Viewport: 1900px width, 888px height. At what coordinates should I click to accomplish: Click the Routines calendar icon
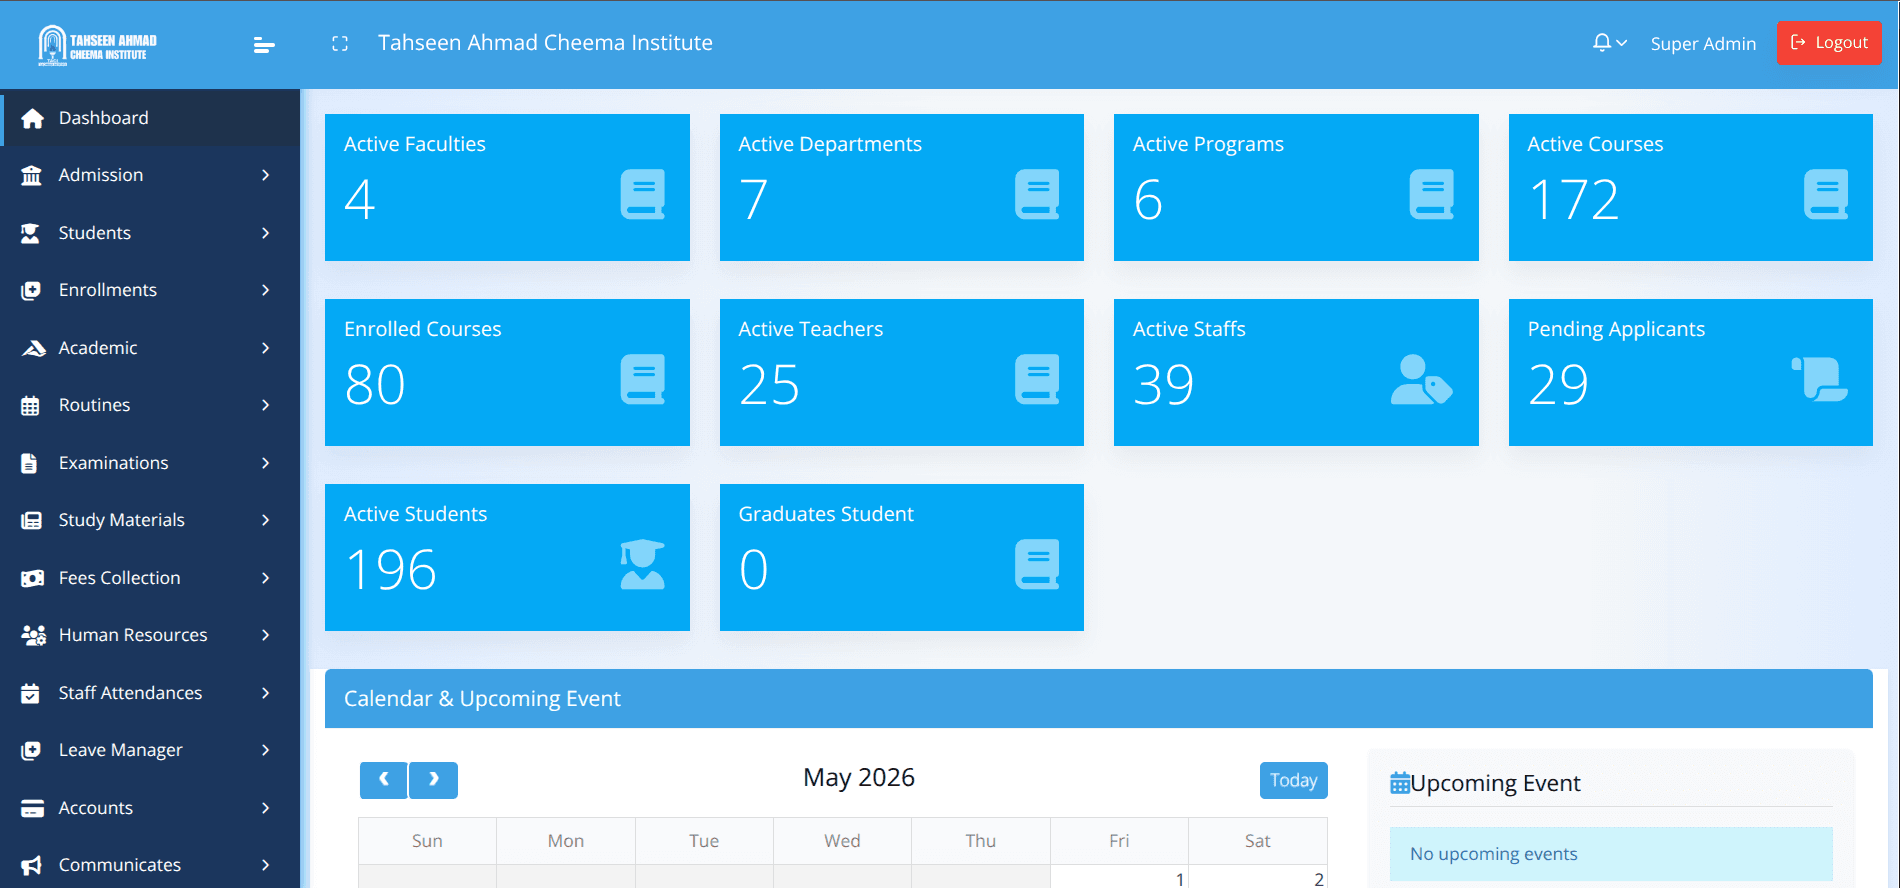coord(30,405)
